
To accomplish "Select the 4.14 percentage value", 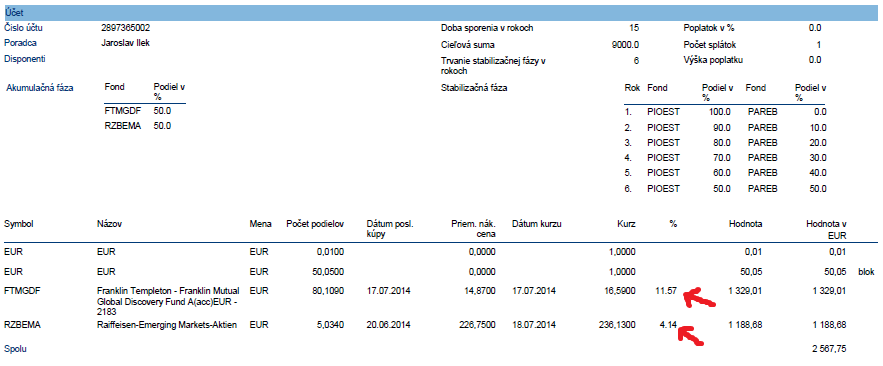I will point(667,324).
